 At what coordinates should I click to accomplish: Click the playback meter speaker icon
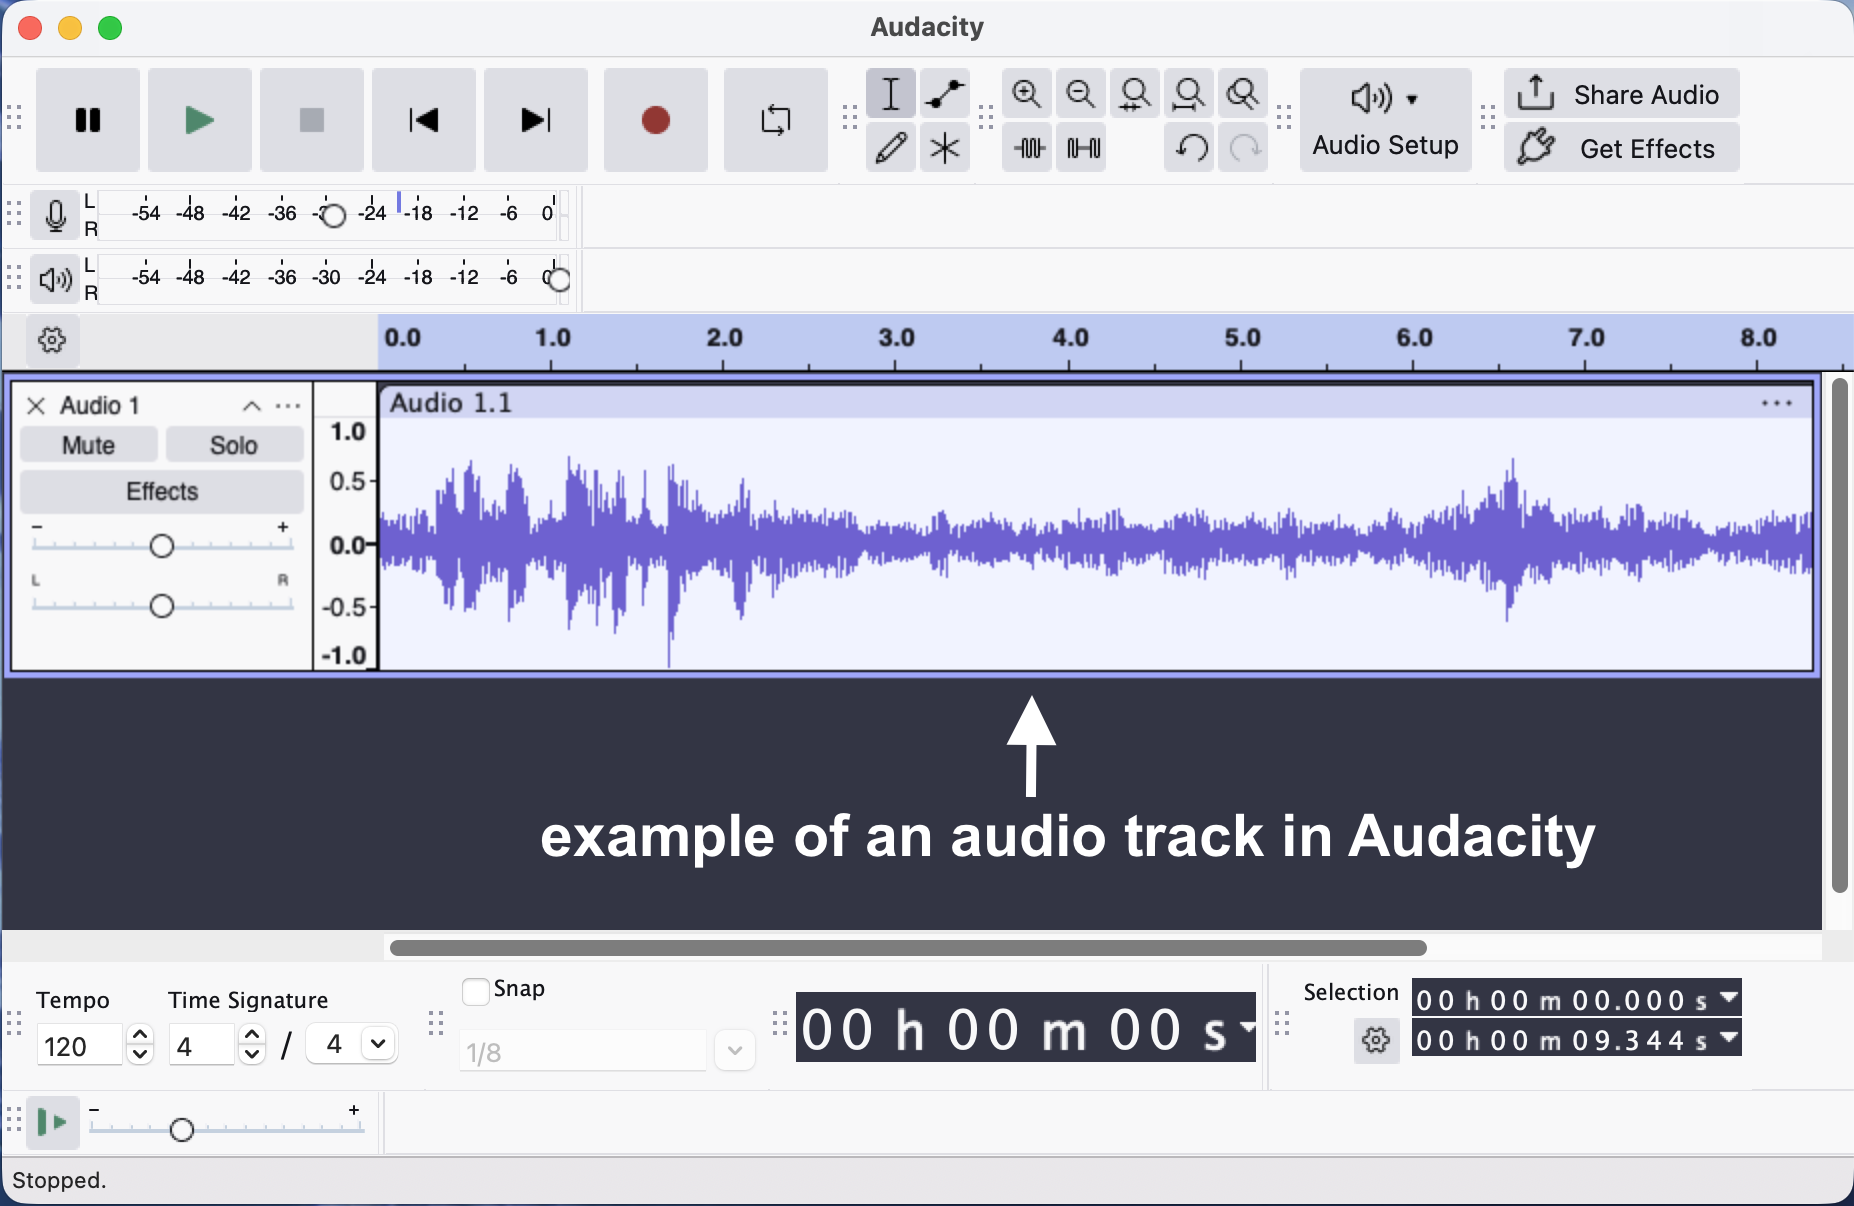[55, 279]
